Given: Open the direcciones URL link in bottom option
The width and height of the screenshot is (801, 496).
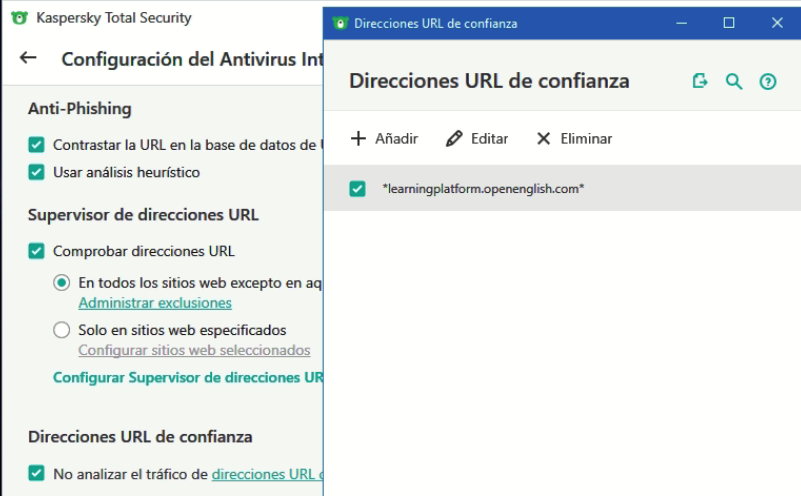Looking at the screenshot, I should click(x=267, y=474).
